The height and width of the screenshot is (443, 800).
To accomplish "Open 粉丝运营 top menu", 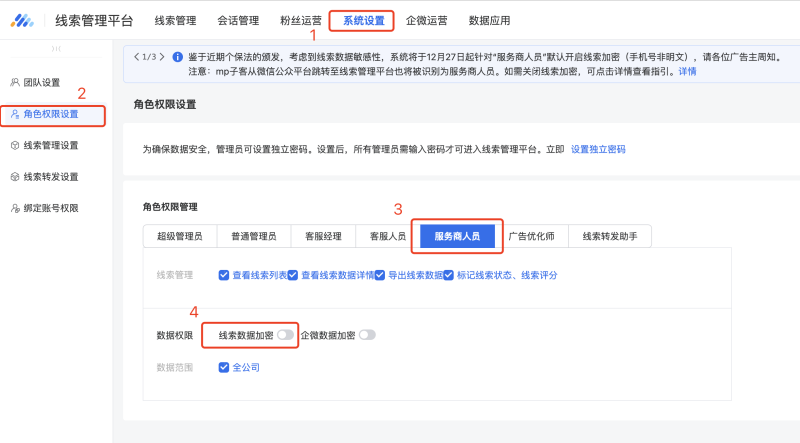I will coord(301,21).
